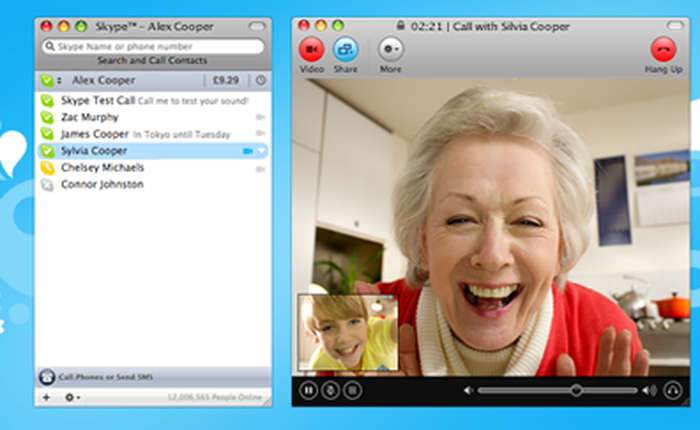Viewport: 700px width, 430px height.
Task: Click the history clock icon beside credit
Action: pos(260,80)
